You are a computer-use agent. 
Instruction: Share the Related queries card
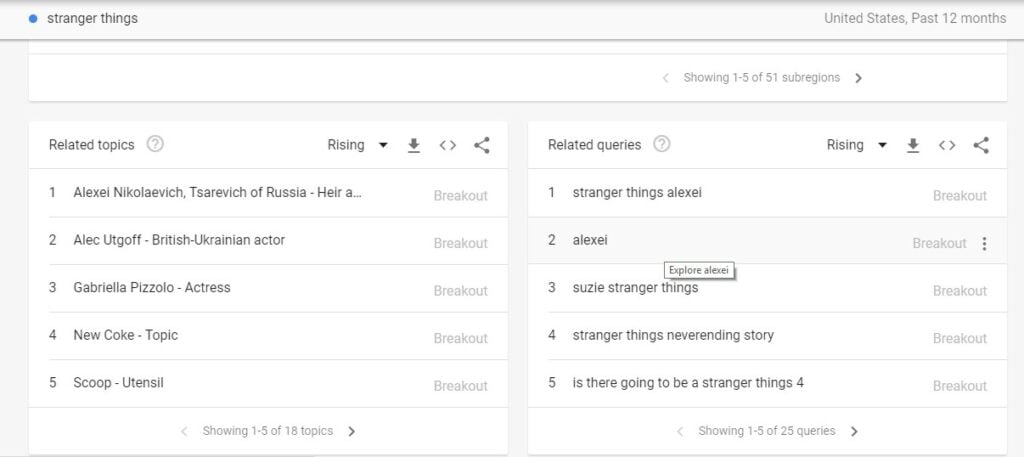[x=981, y=145]
